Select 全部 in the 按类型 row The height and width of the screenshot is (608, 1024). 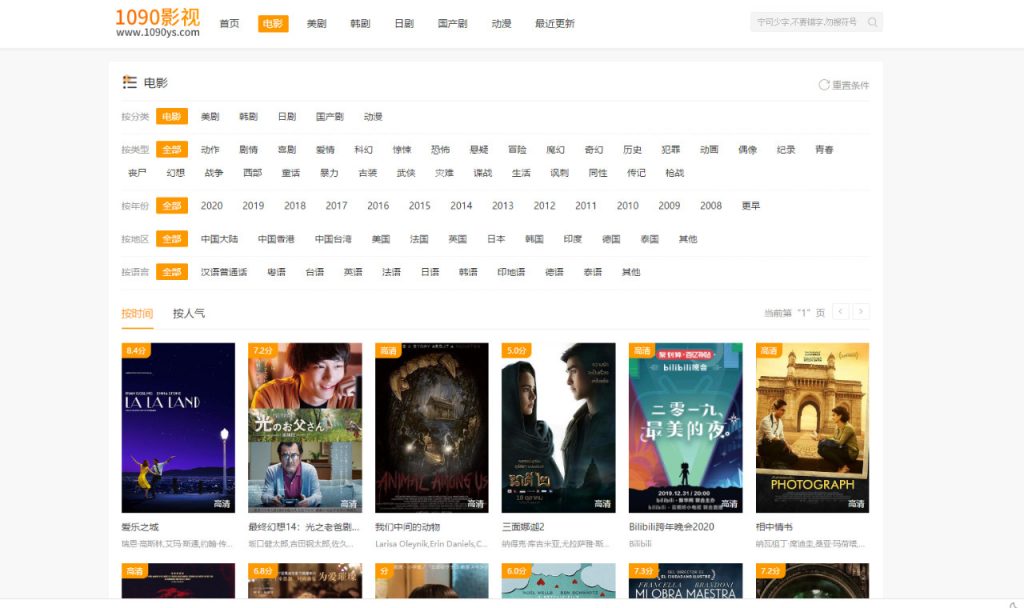pyautogui.click(x=172, y=150)
